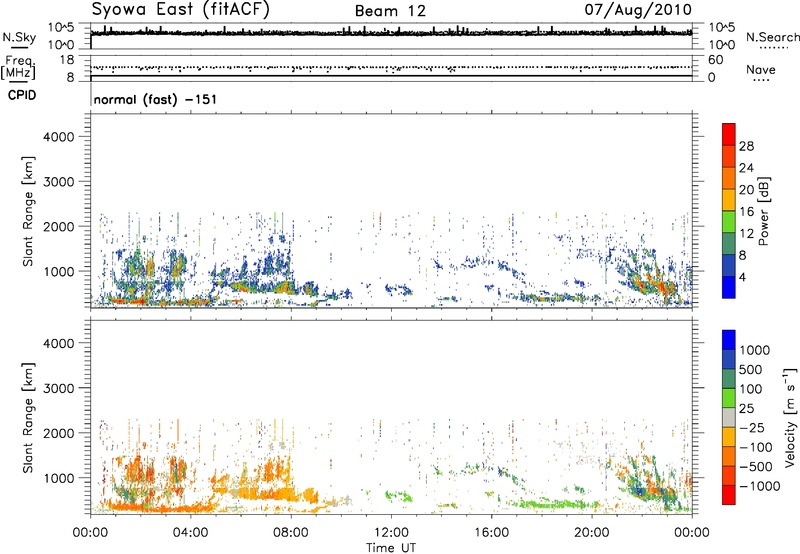Select the "-500" label on Velocity colorbar

(x=756, y=467)
